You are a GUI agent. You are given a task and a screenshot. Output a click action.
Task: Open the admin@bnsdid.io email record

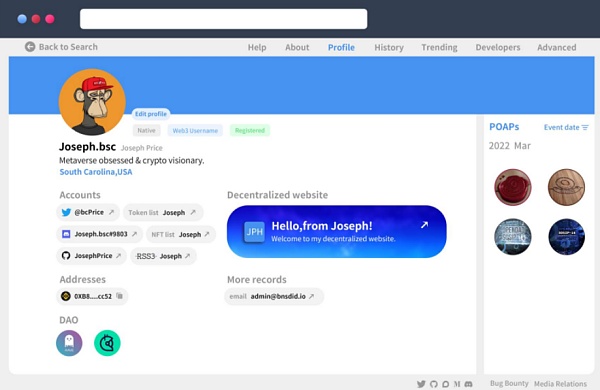274,296
